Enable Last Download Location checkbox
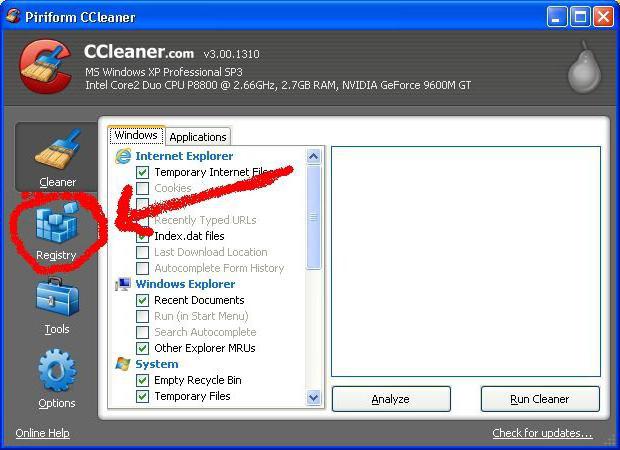The height and width of the screenshot is (450, 620). (142, 252)
